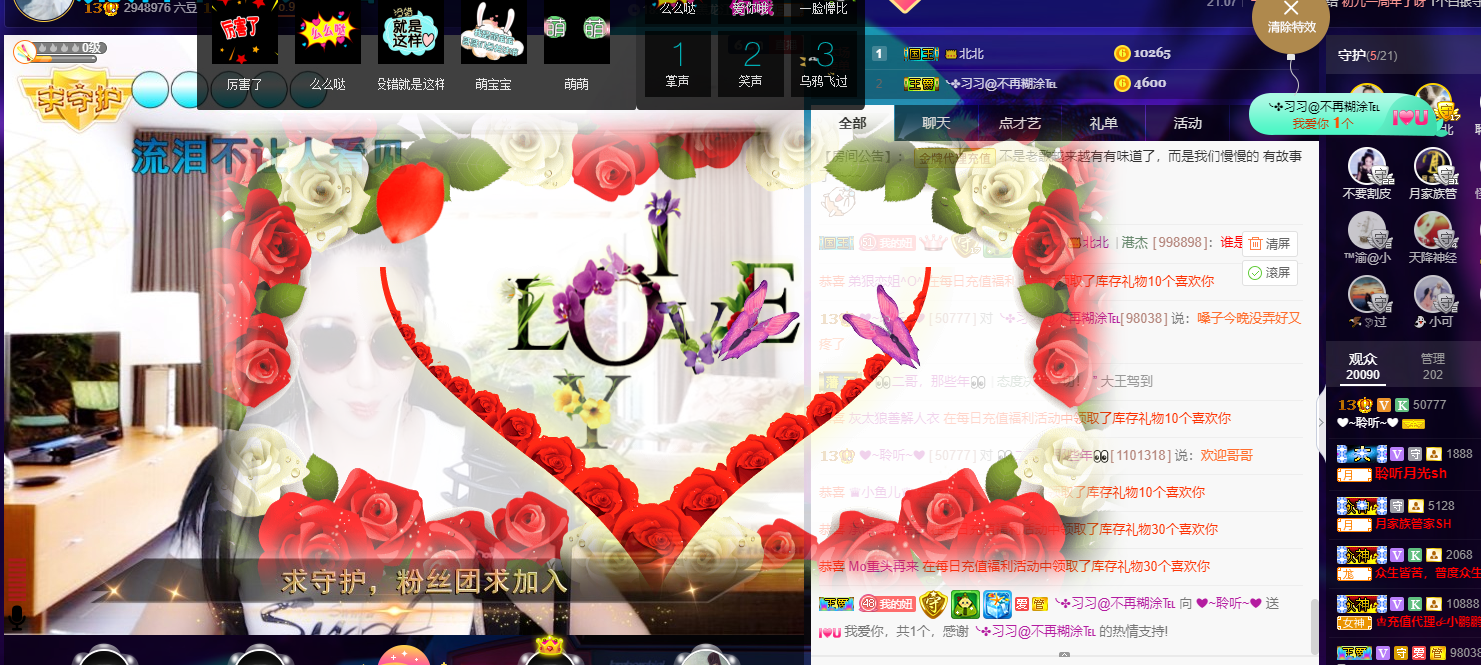
Task: Click the purple V badge beside 50777
Action: 1384,405
